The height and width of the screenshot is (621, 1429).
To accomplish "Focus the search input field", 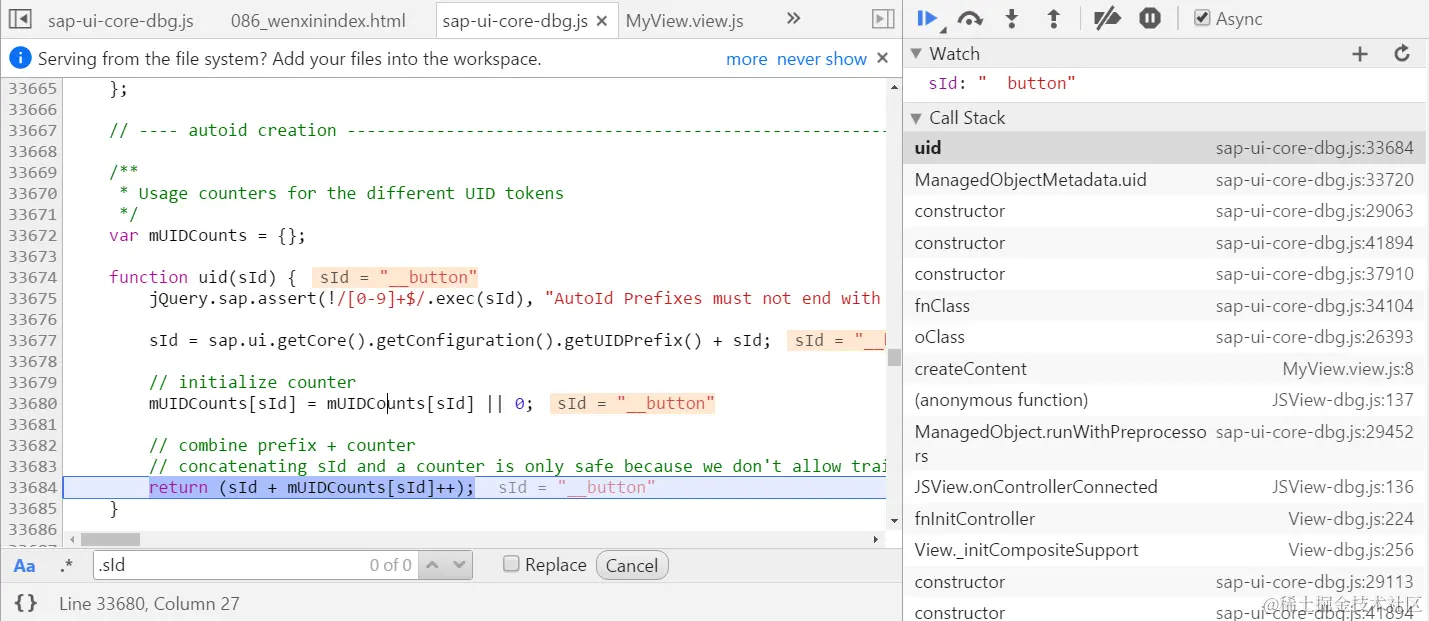I will (257, 565).
